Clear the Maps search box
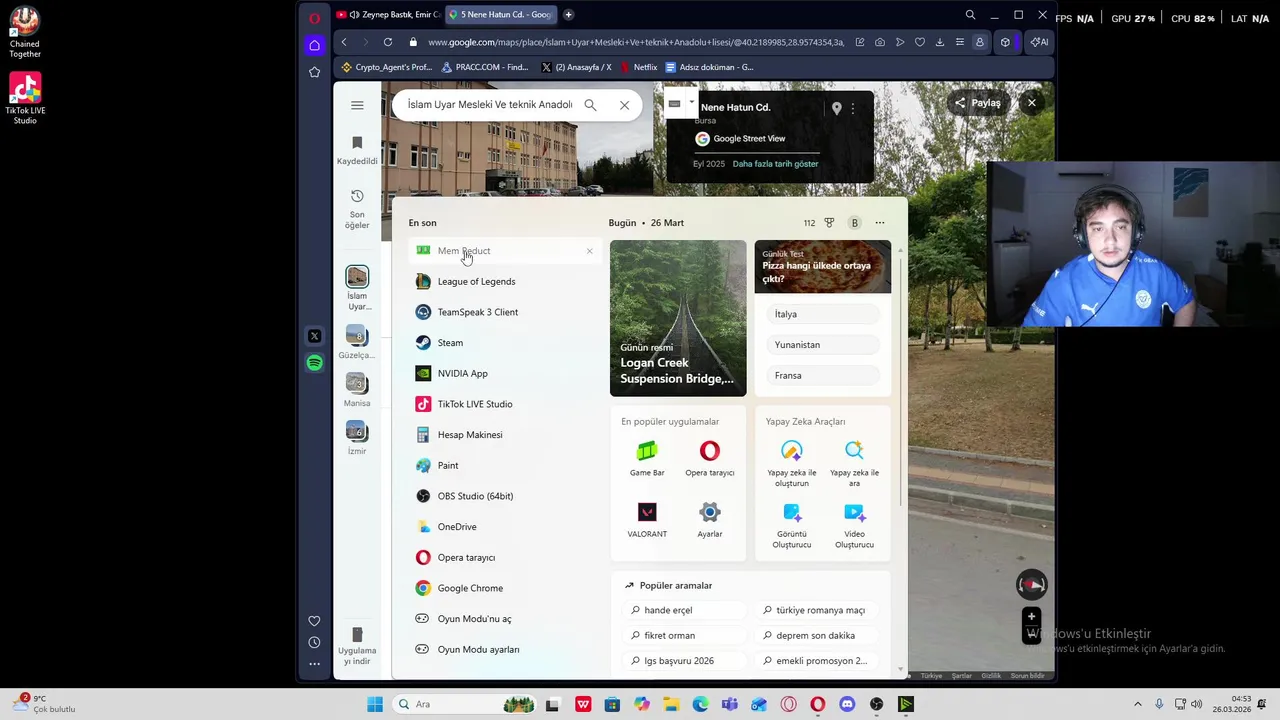 pyautogui.click(x=624, y=105)
